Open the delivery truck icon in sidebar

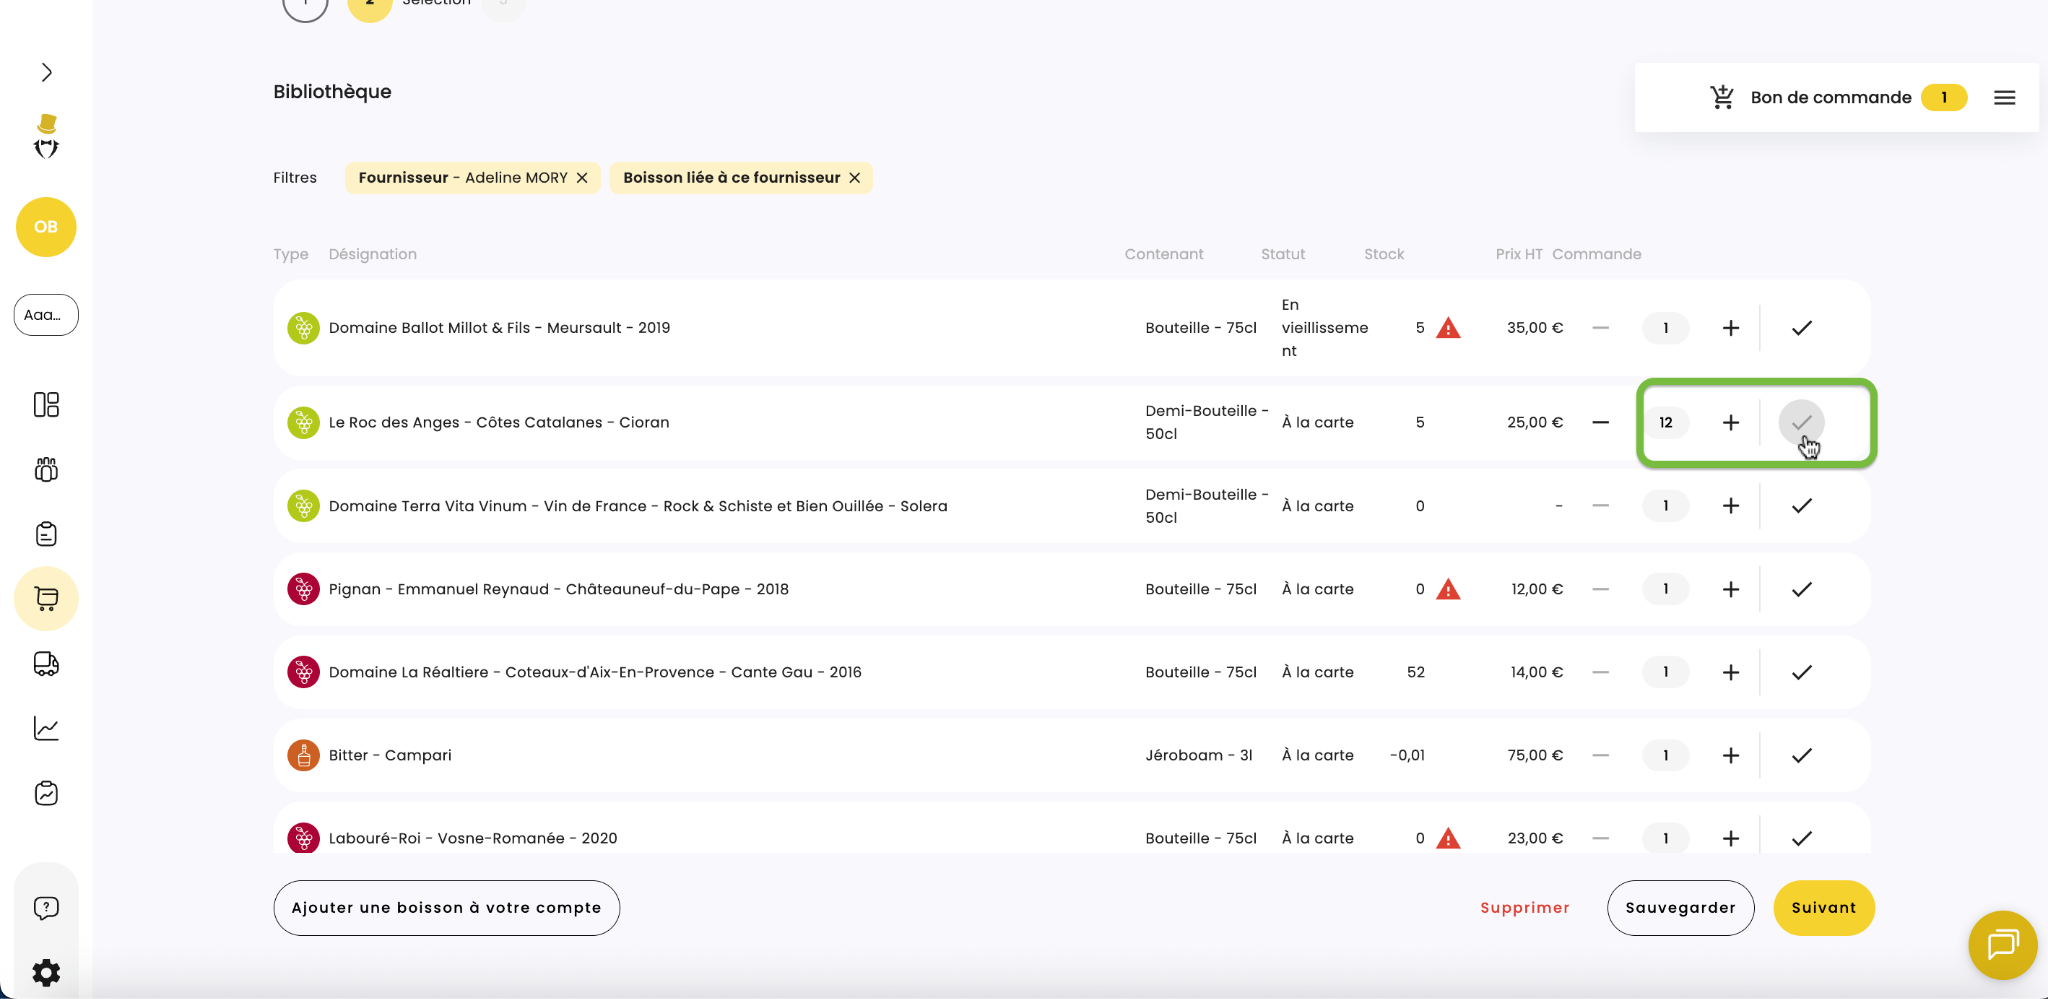tap(46, 664)
